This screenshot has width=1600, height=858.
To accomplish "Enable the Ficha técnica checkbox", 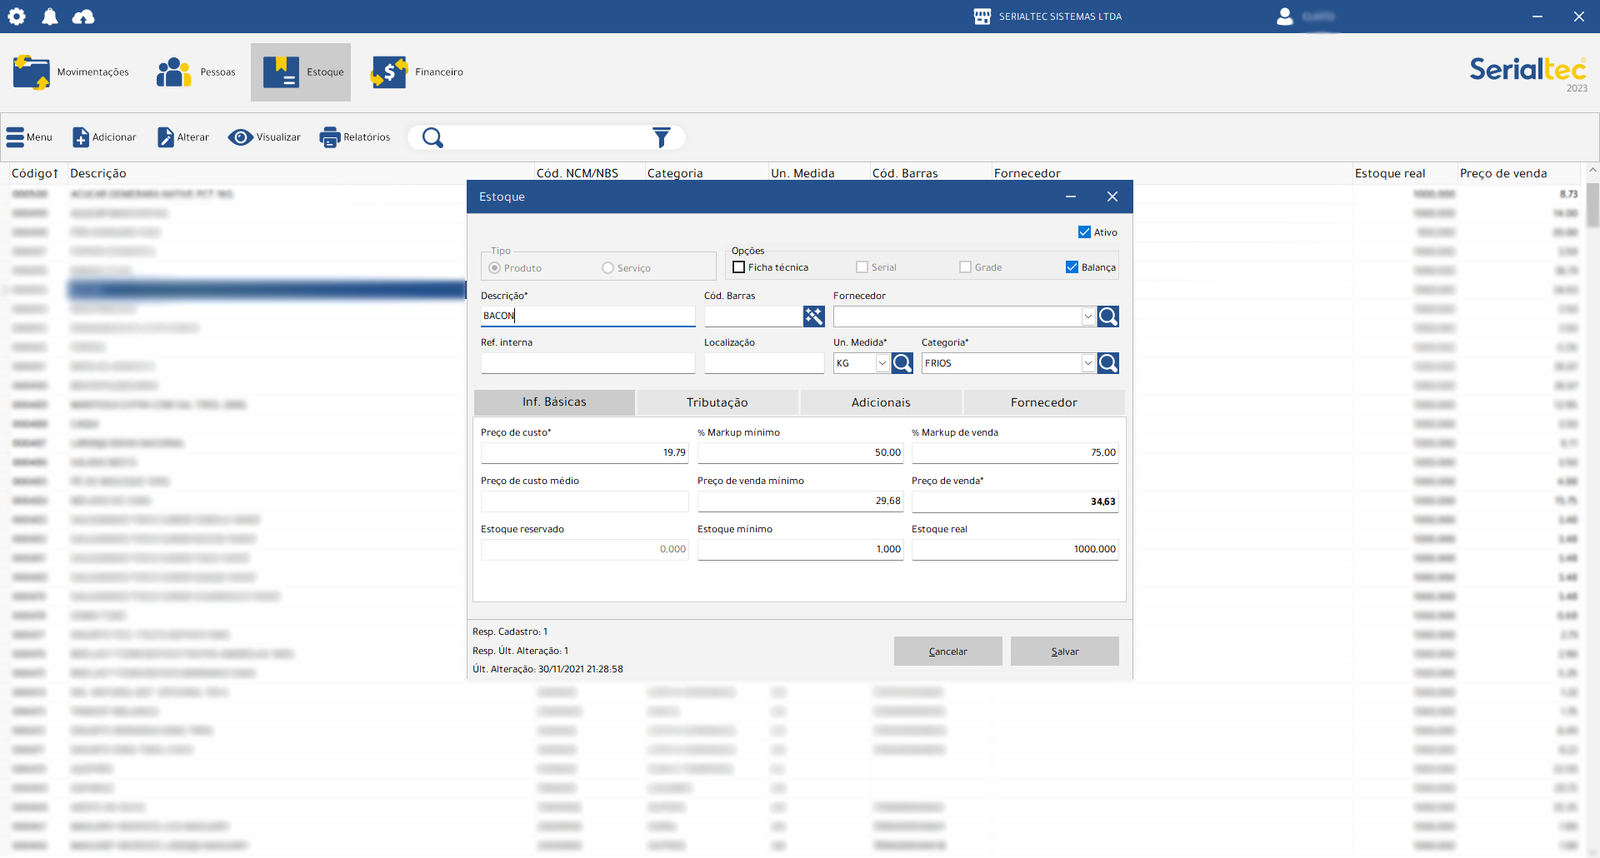I will pyautogui.click(x=739, y=267).
